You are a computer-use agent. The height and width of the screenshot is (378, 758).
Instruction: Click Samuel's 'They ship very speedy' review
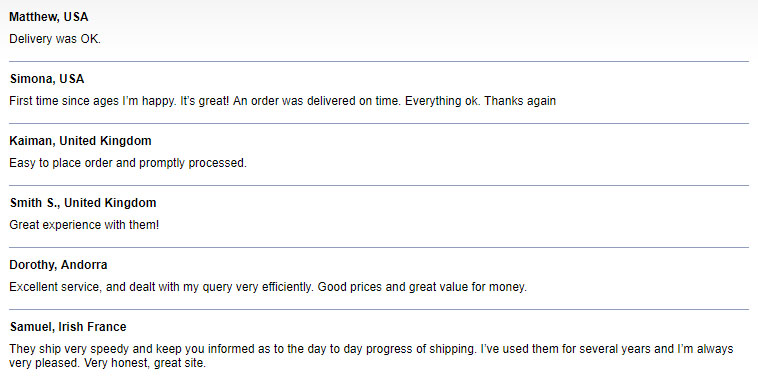click(371, 356)
